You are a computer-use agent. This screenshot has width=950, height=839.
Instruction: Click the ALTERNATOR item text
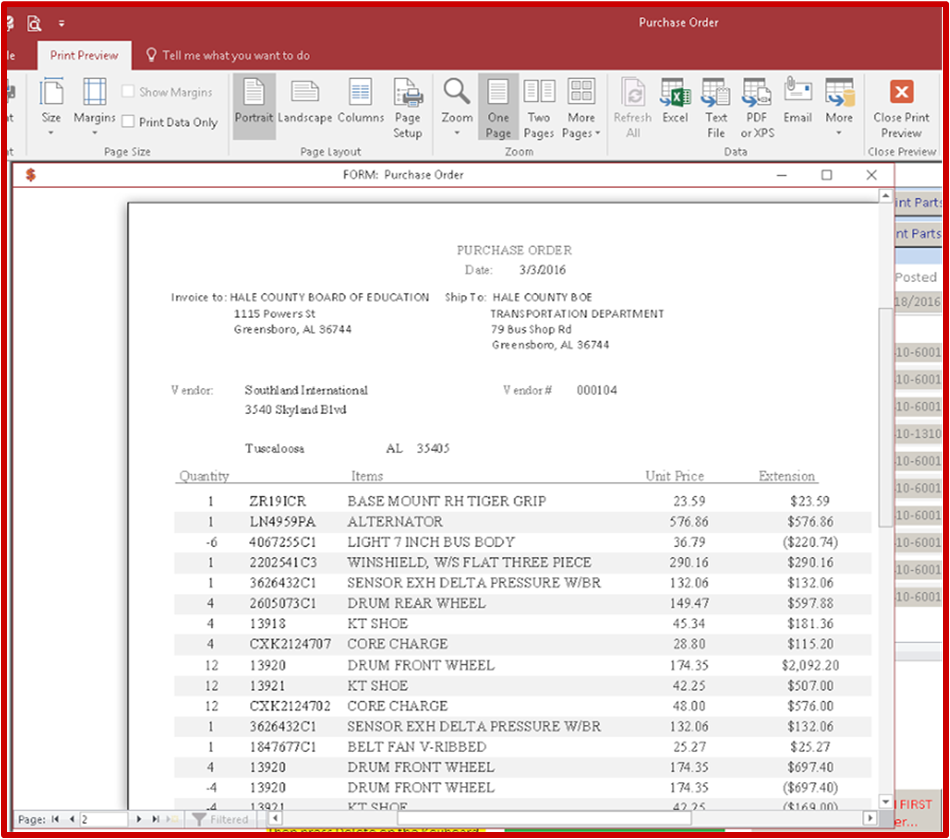click(394, 522)
